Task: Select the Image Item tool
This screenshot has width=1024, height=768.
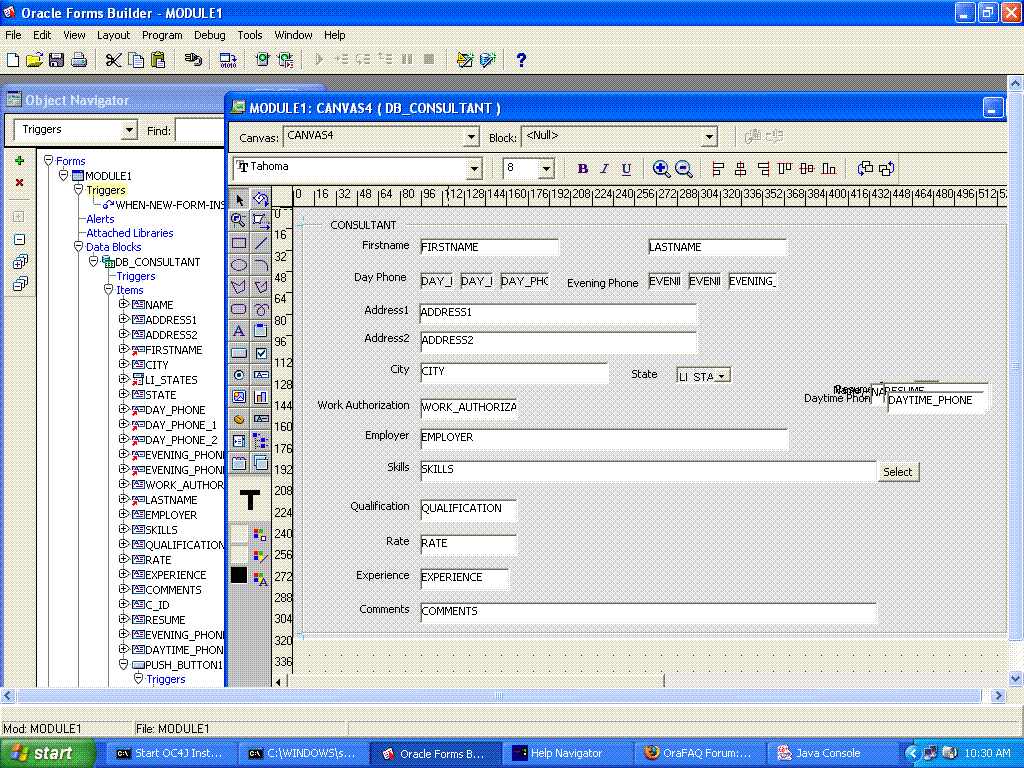Action: (x=239, y=396)
